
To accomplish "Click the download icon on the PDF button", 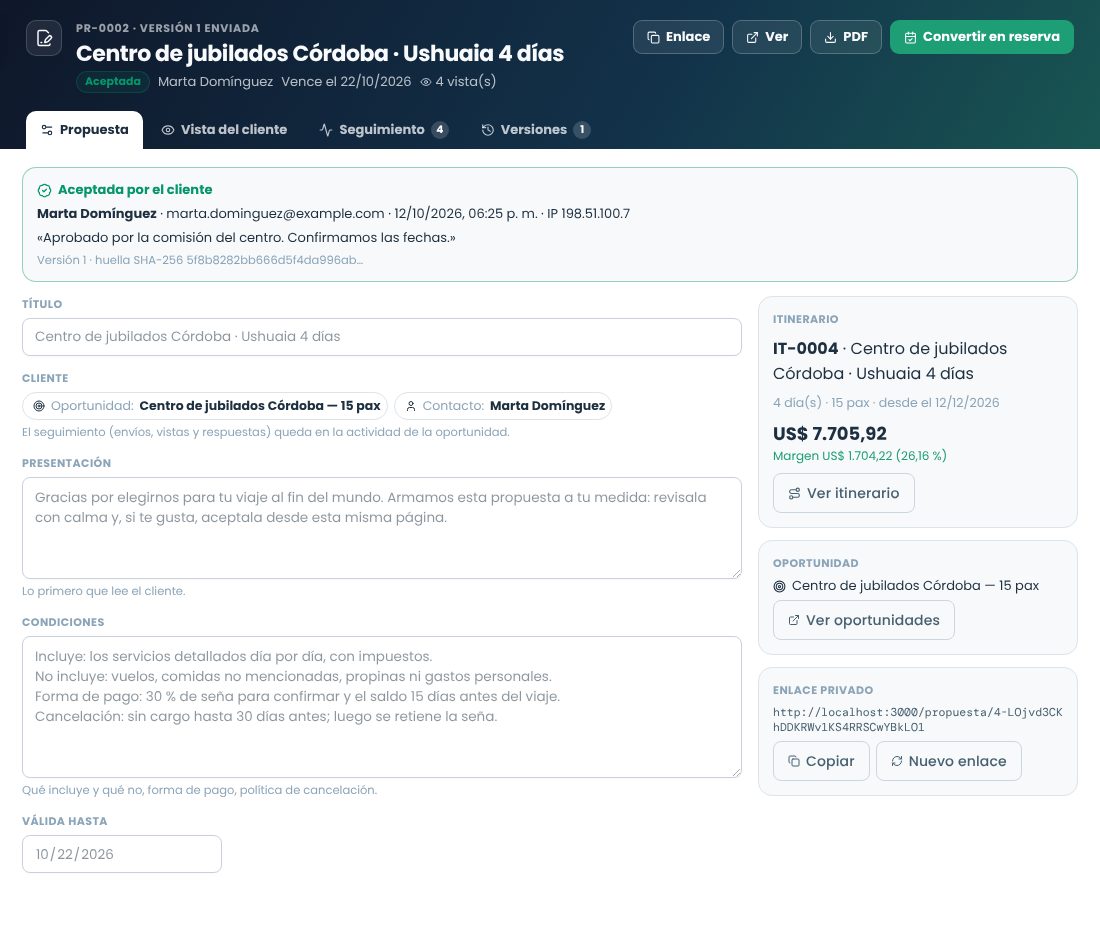I will [830, 38].
